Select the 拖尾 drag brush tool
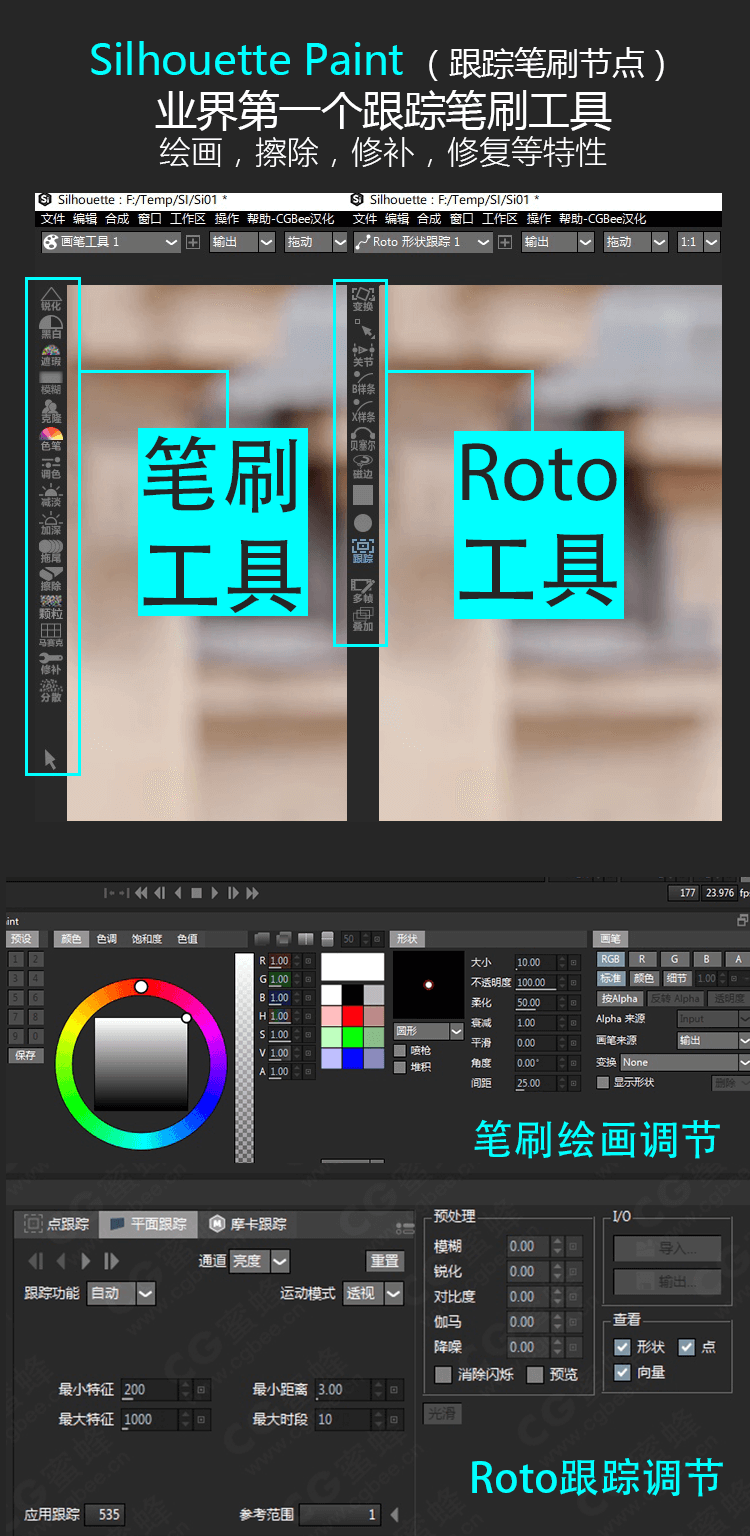Viewport: 750px width, 1536px height. pyautogui.click(x=50, y=550)
